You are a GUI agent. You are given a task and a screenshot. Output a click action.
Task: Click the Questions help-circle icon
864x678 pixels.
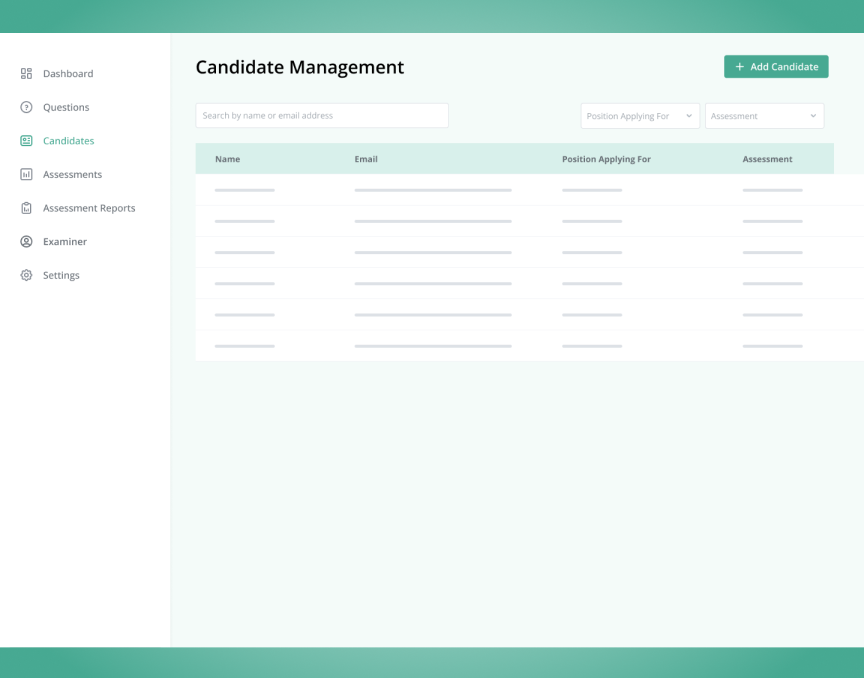27,107
